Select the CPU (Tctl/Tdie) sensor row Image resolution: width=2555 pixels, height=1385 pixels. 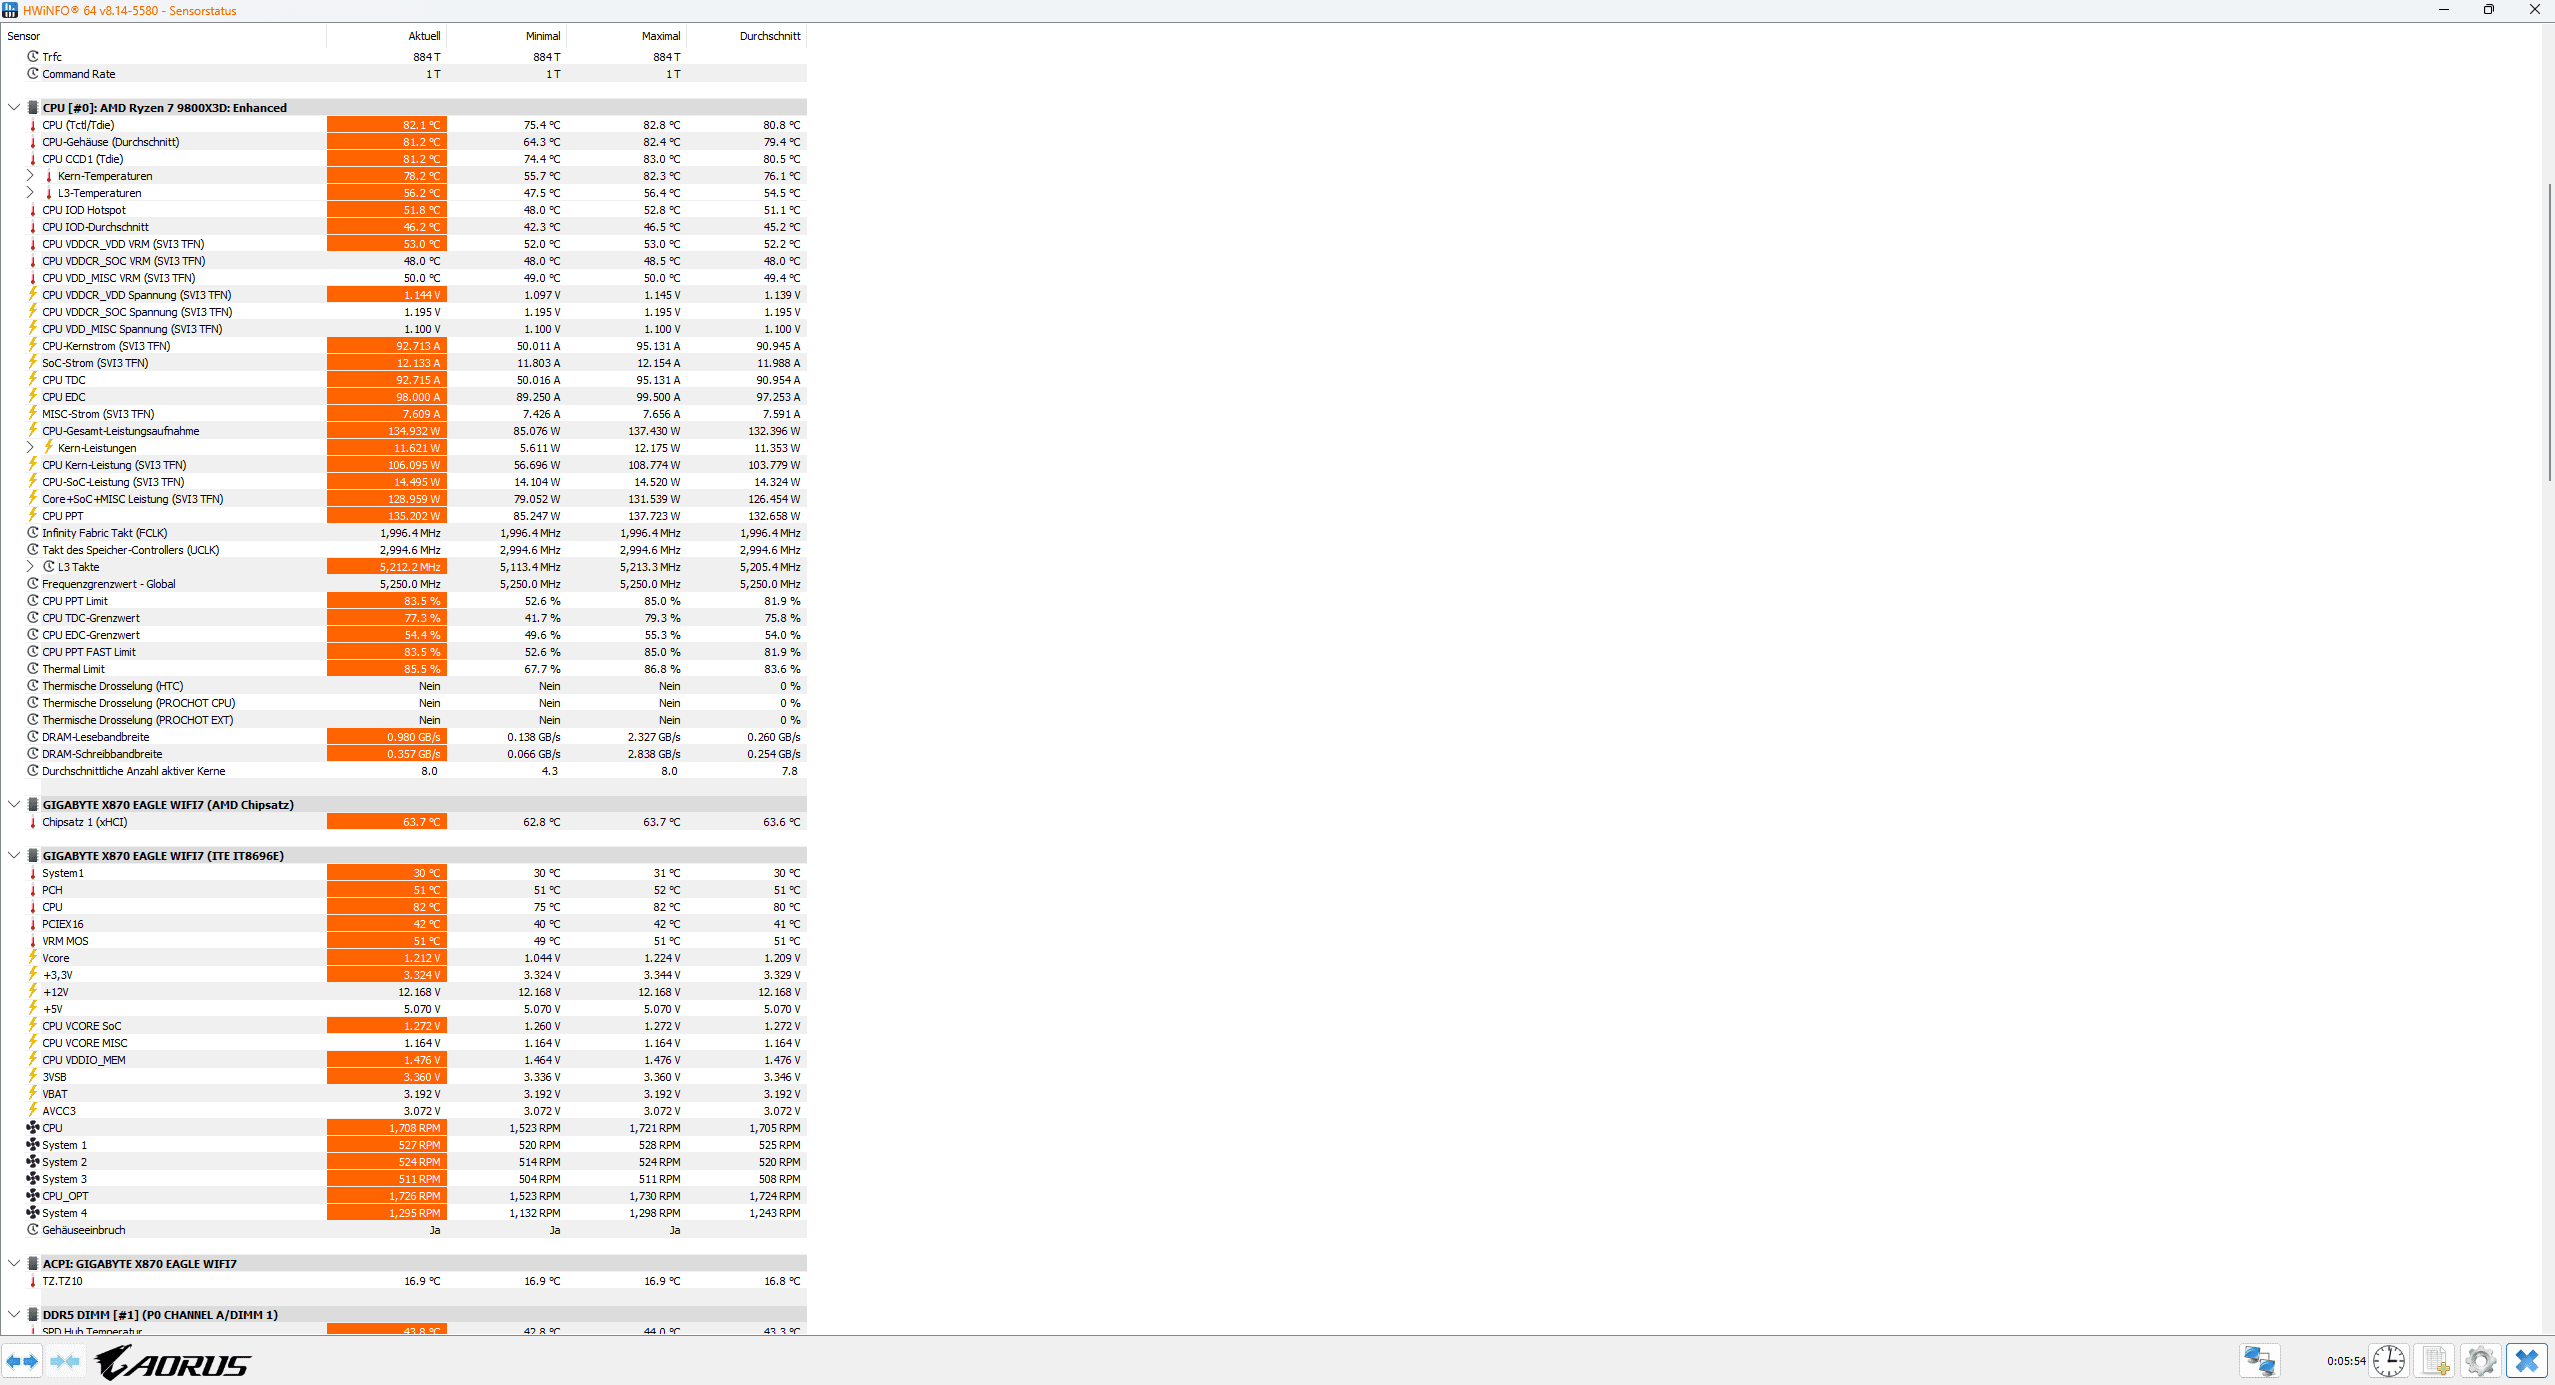[78, 125]
